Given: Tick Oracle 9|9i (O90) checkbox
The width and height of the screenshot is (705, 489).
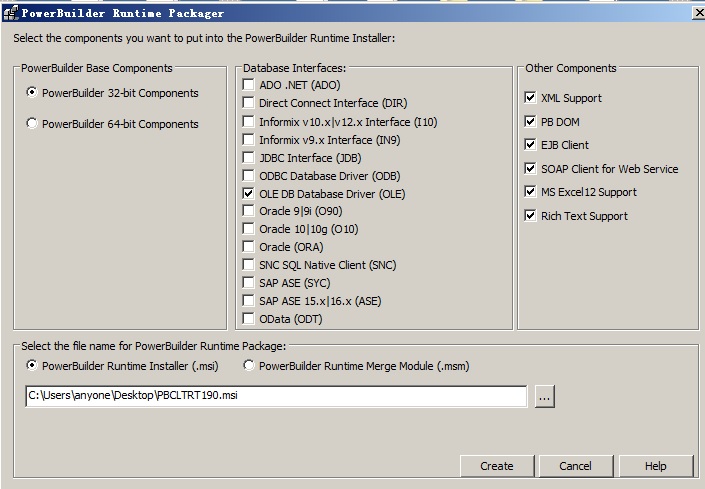Looking at the screenshot, I should [x=248, y=210].
